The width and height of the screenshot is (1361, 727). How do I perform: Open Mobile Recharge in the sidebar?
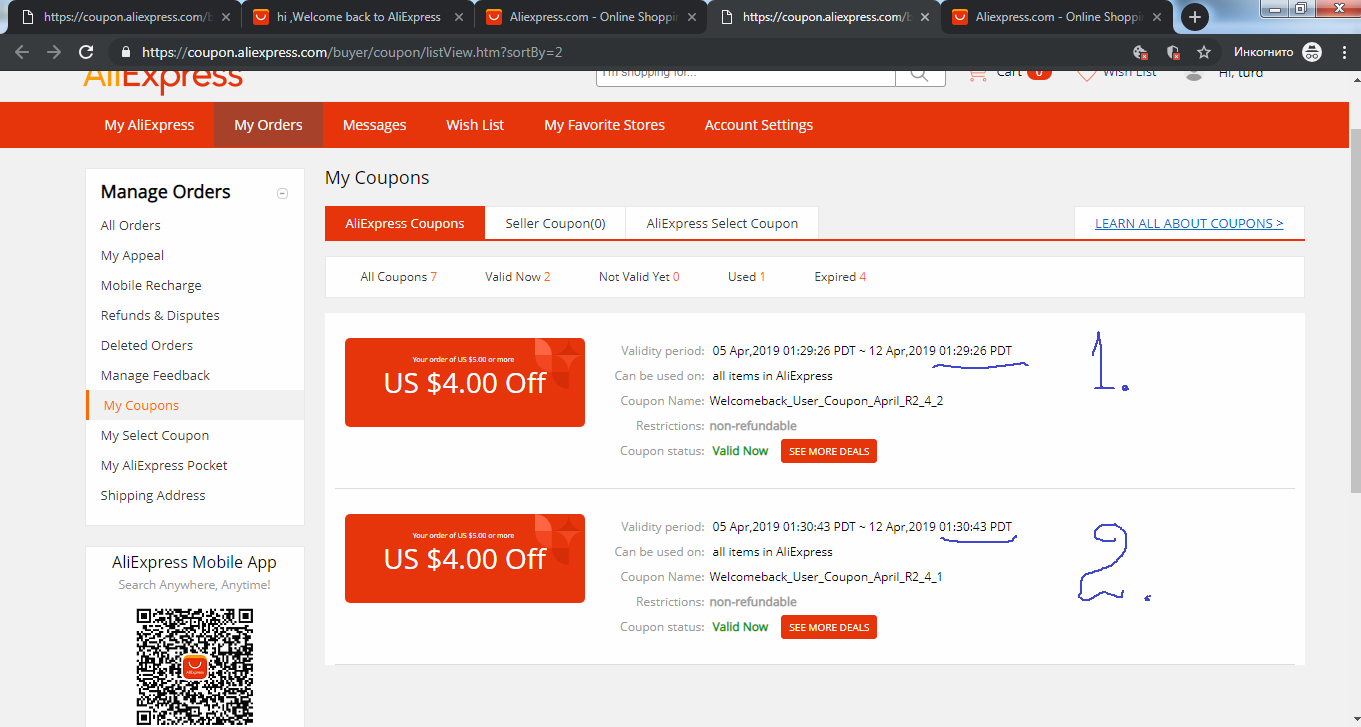tap(151, 285)
